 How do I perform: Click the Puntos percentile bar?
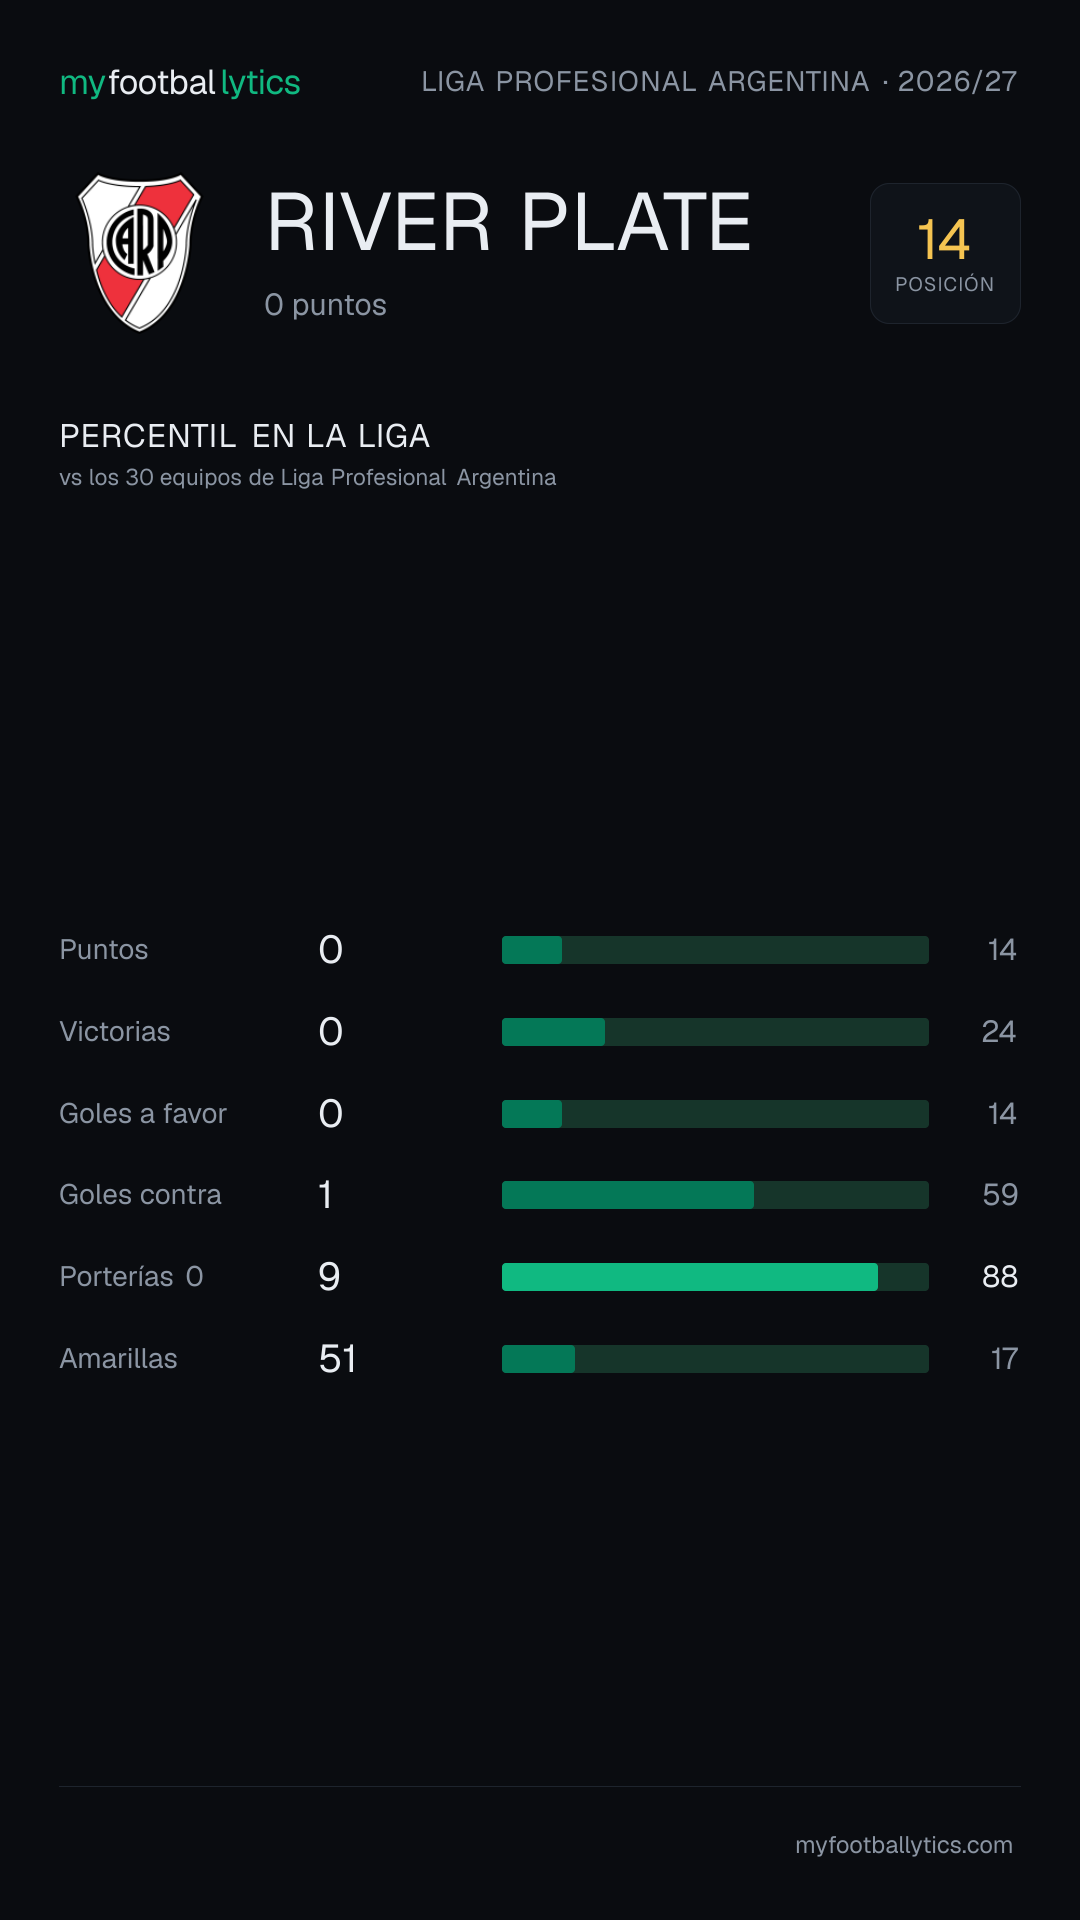[x=715, y=950]
